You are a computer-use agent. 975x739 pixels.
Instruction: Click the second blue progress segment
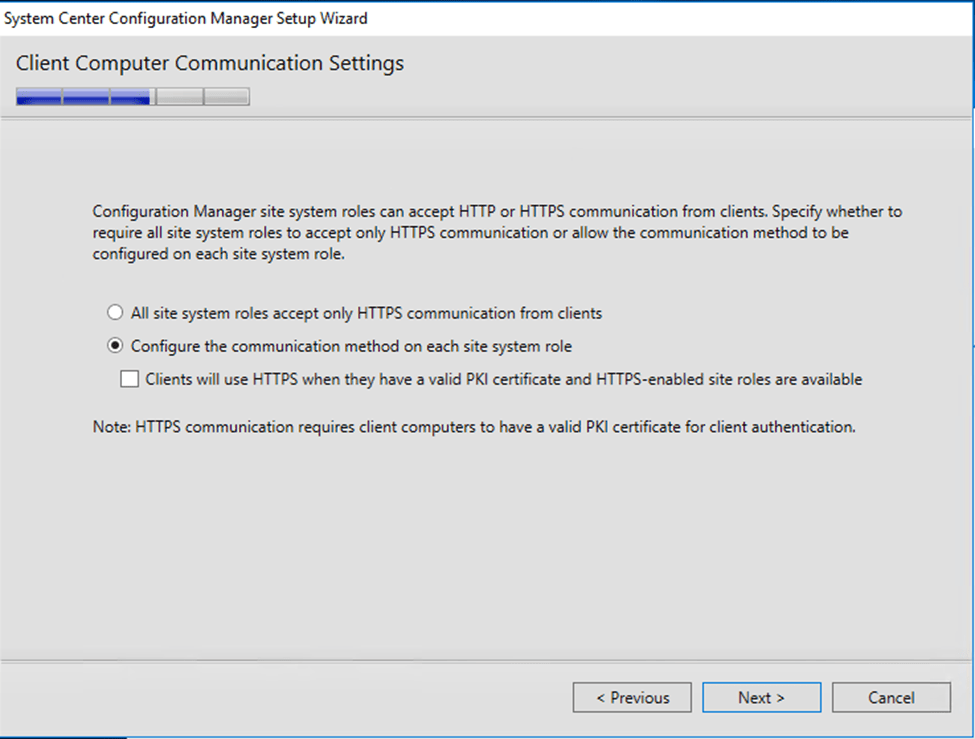[86, 97]
